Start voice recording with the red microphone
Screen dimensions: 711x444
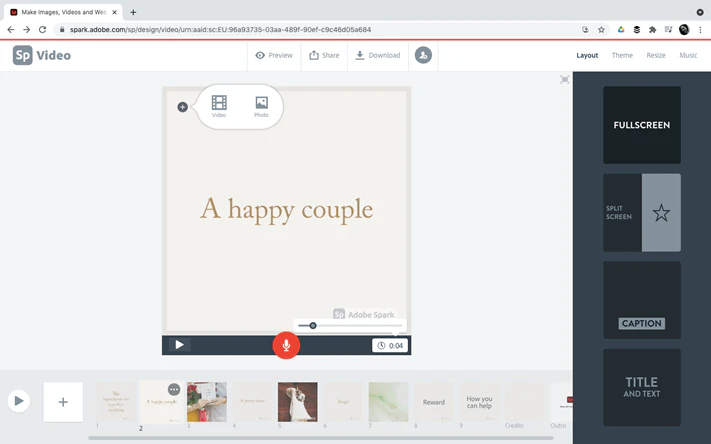coord(286,345)
